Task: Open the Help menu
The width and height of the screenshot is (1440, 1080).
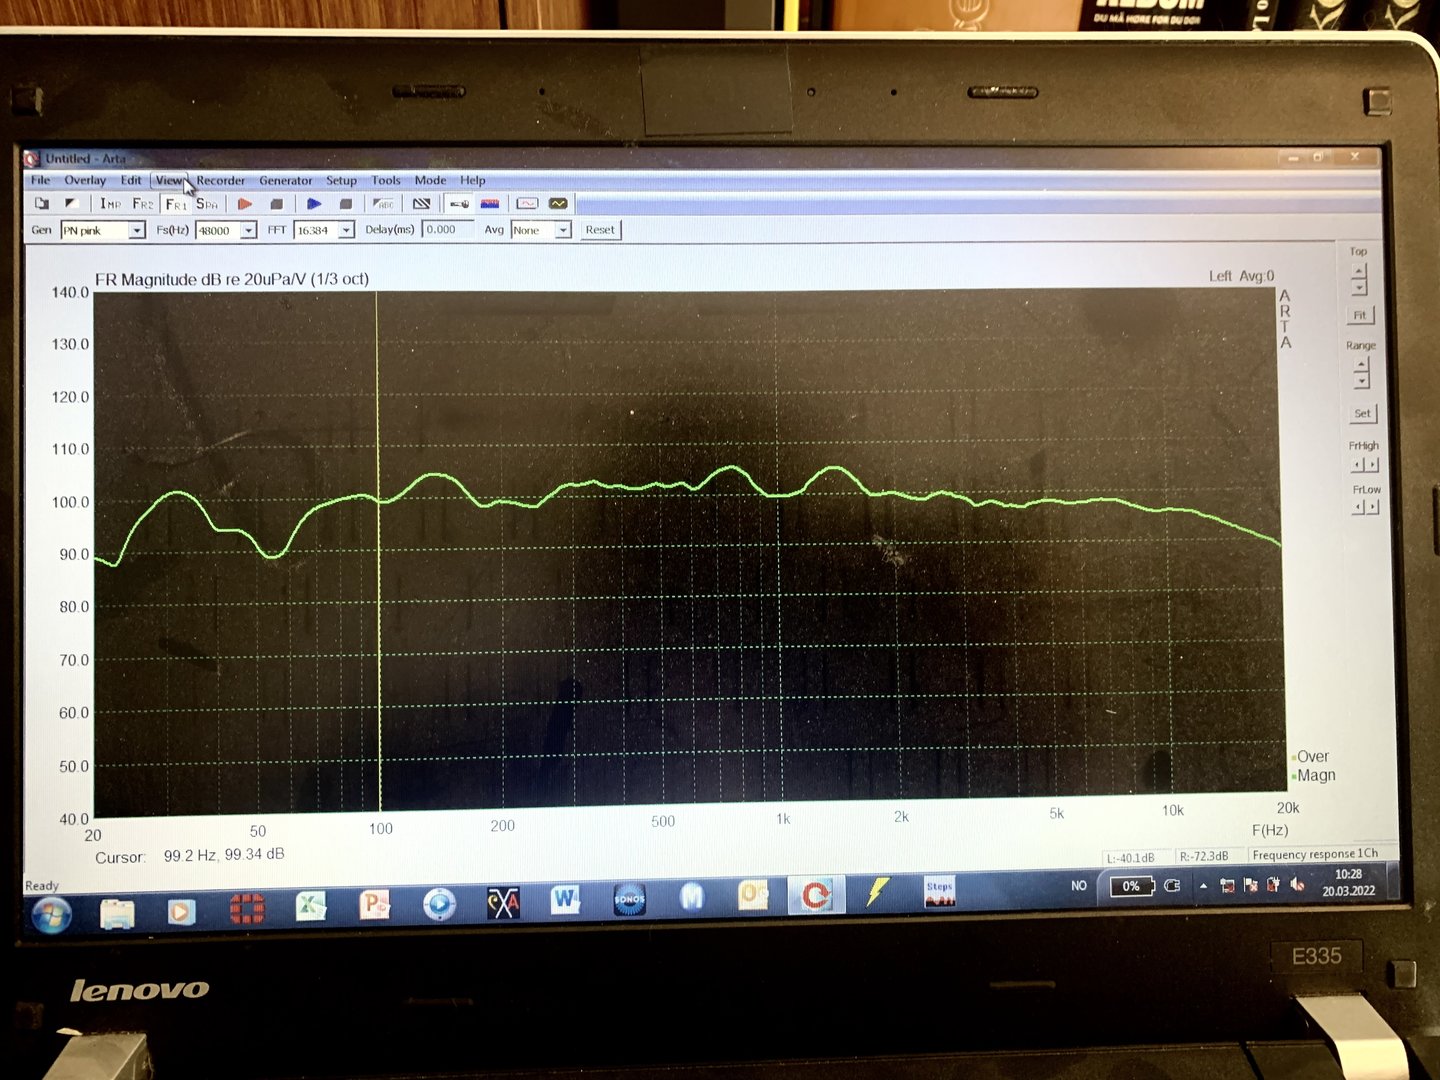Action: click(x=473, y=181)
